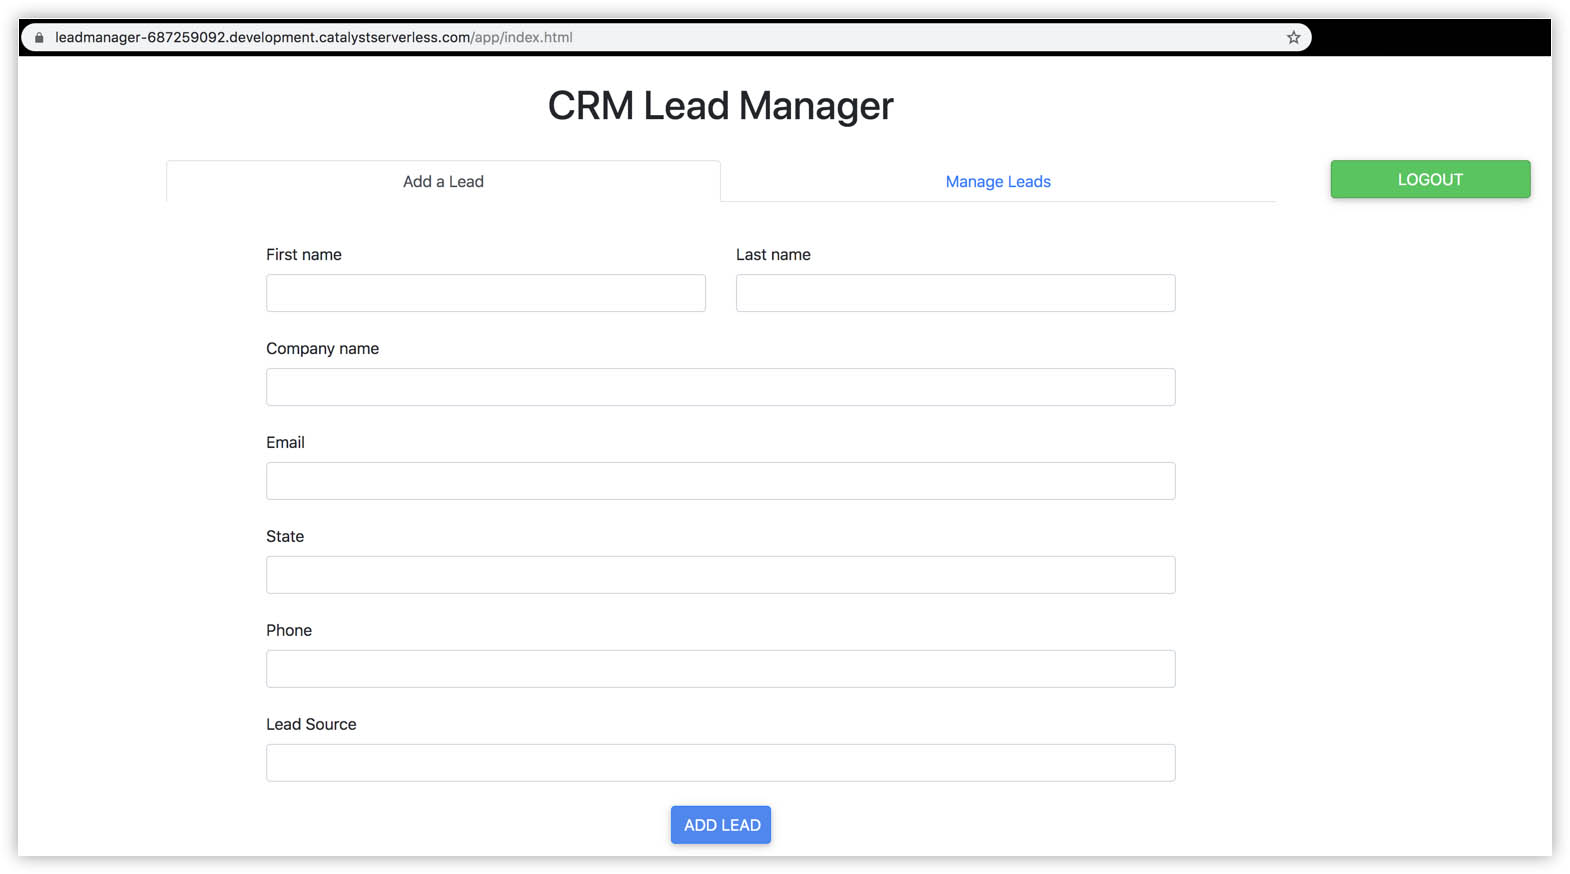Switch to the Add a Lead tab
The width and height of the screenshot is (1570, 874).
(x=443, y=181)
